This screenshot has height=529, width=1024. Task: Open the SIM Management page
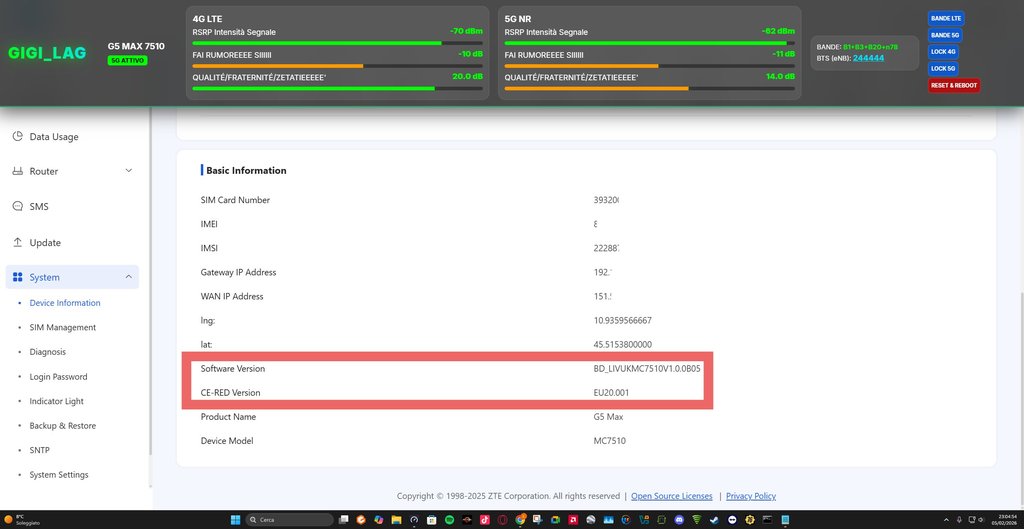(62, 328)
